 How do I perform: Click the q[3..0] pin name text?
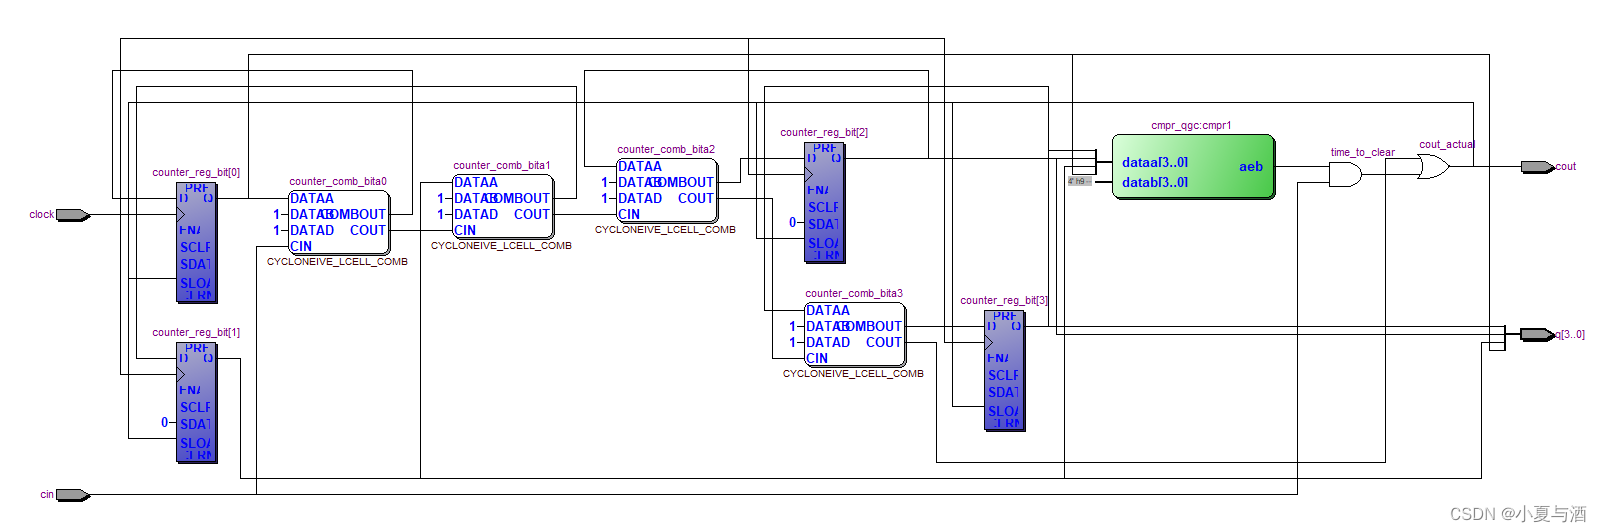(1570, 334)
